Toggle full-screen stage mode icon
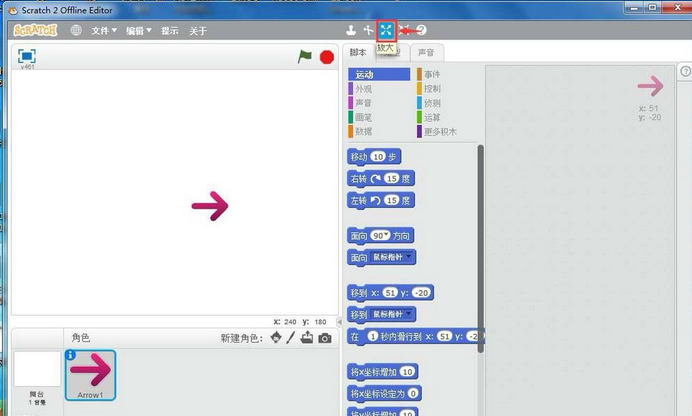 click(x=27, y=56)
